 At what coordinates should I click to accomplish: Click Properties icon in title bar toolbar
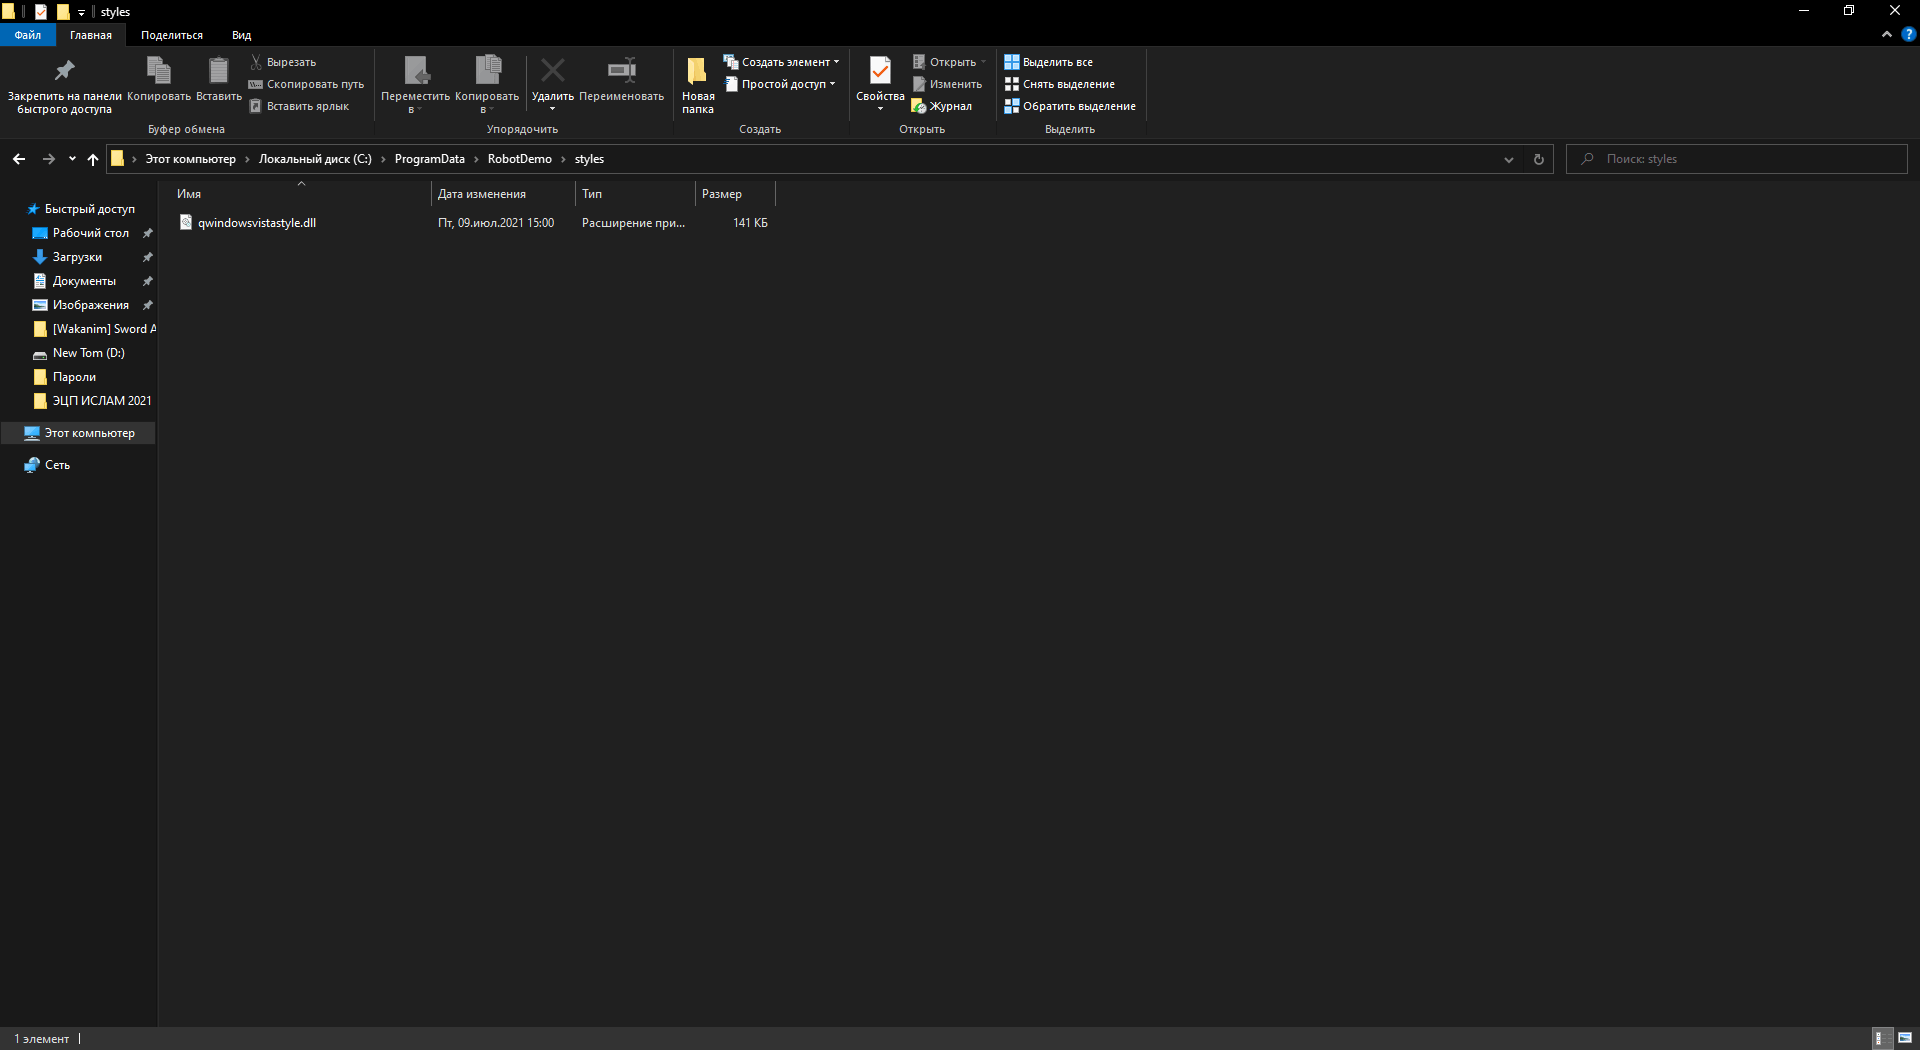click(41, 12)
